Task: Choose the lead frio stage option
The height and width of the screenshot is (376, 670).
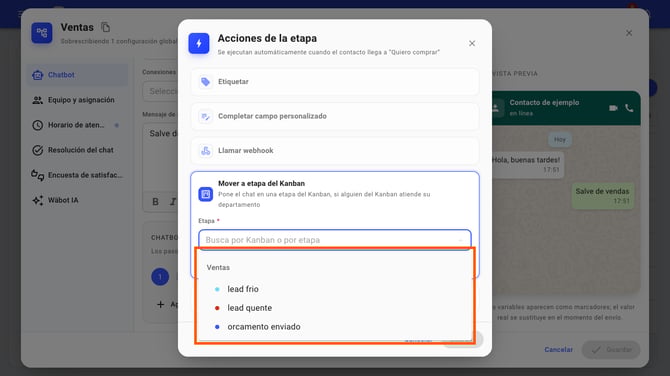Action: click(x=335, y=289)
